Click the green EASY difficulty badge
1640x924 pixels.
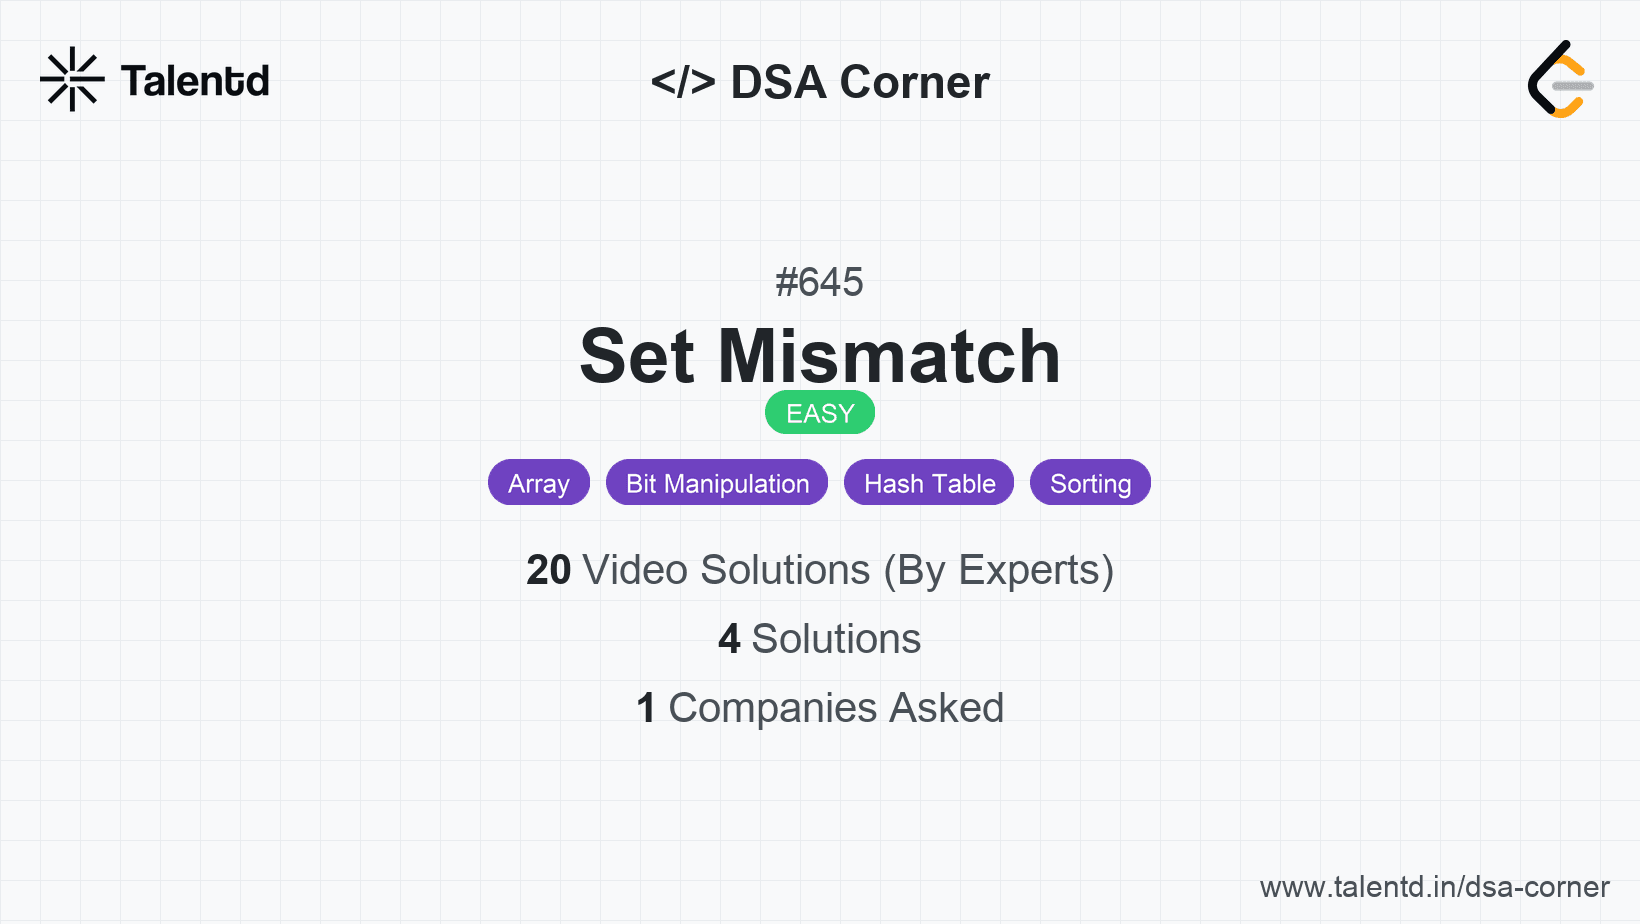[x=820, y=413]
